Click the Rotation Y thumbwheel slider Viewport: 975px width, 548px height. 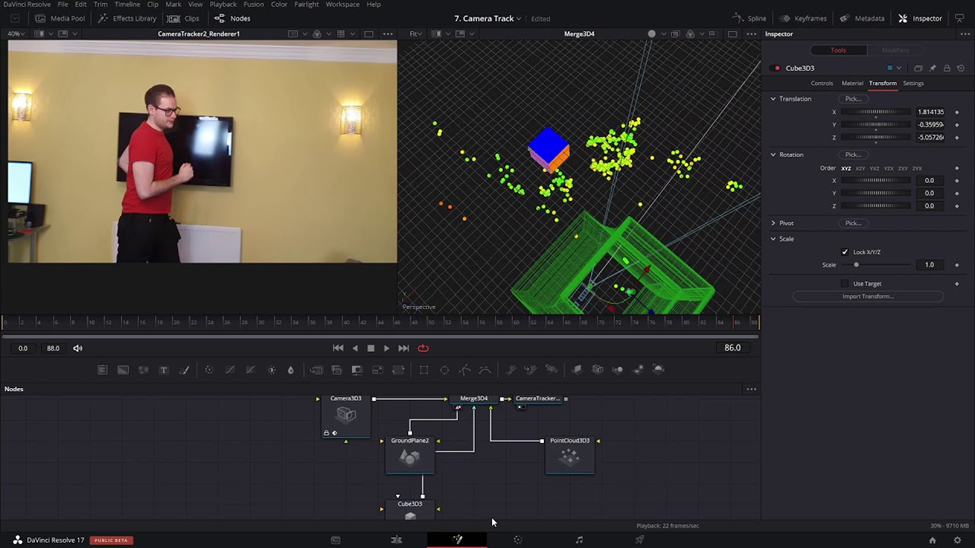click(876, 193)
